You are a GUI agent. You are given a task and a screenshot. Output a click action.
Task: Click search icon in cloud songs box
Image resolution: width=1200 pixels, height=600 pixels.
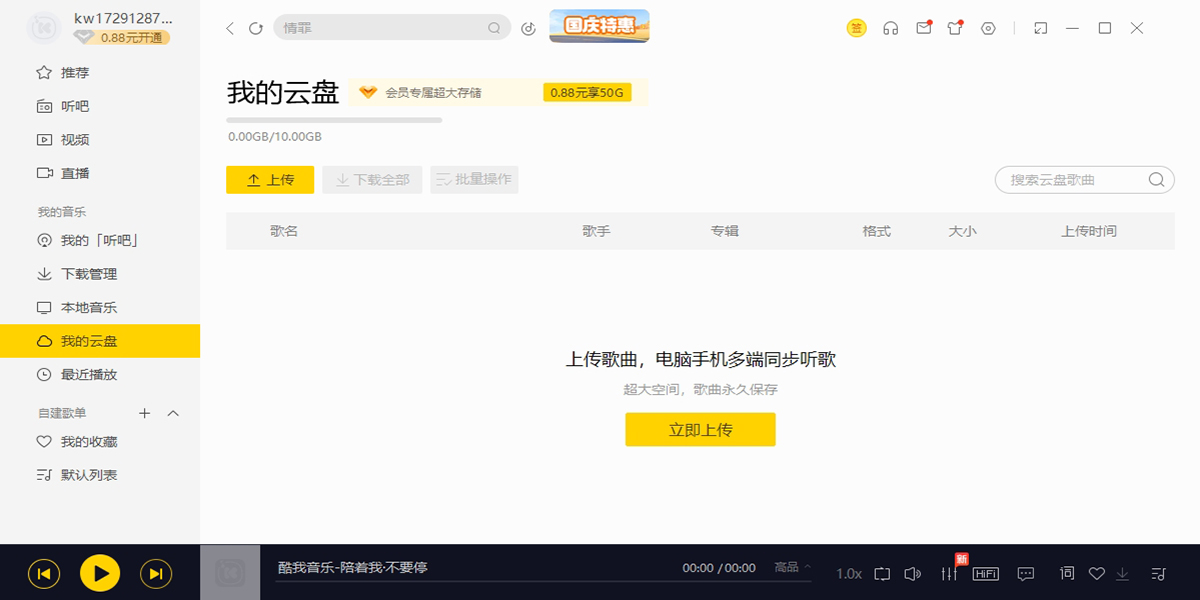[1156, 180]
